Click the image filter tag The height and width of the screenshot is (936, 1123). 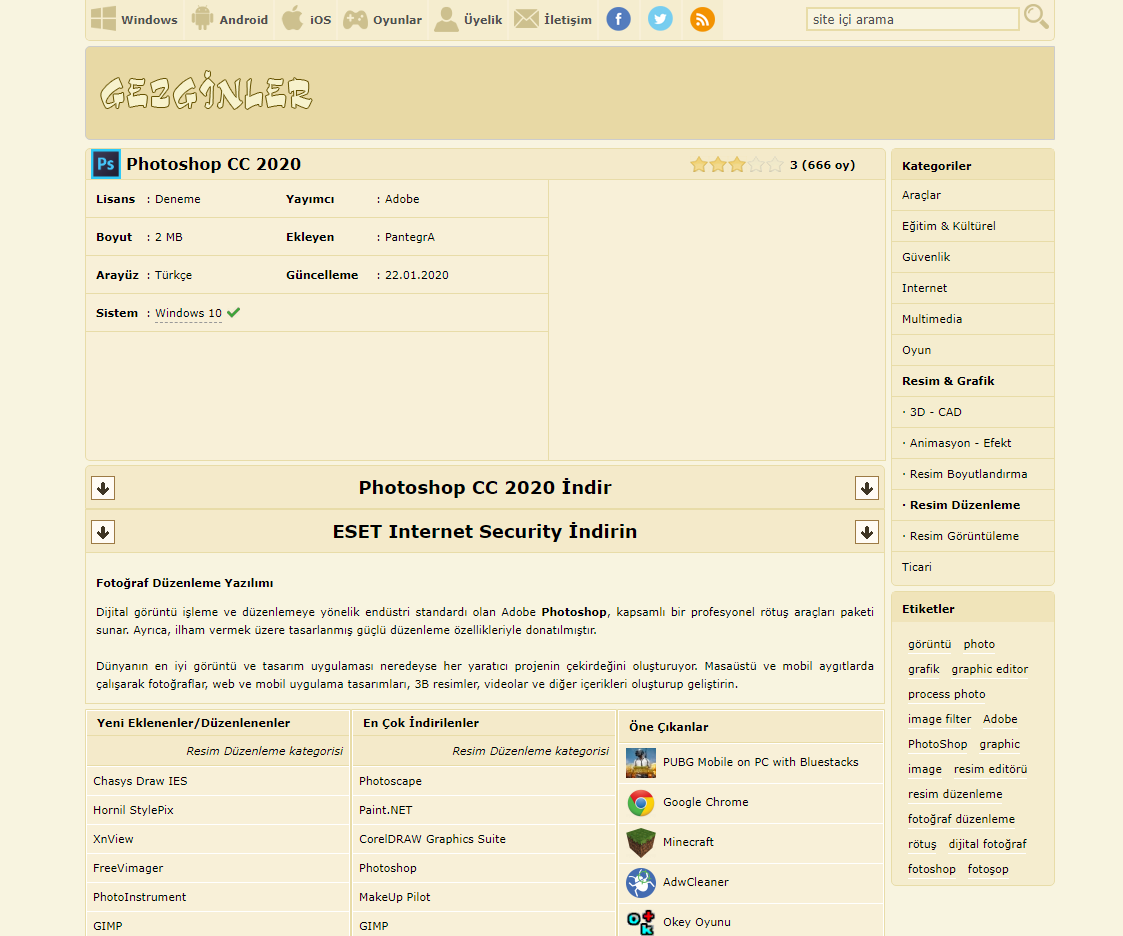click(x=939, y=719)
